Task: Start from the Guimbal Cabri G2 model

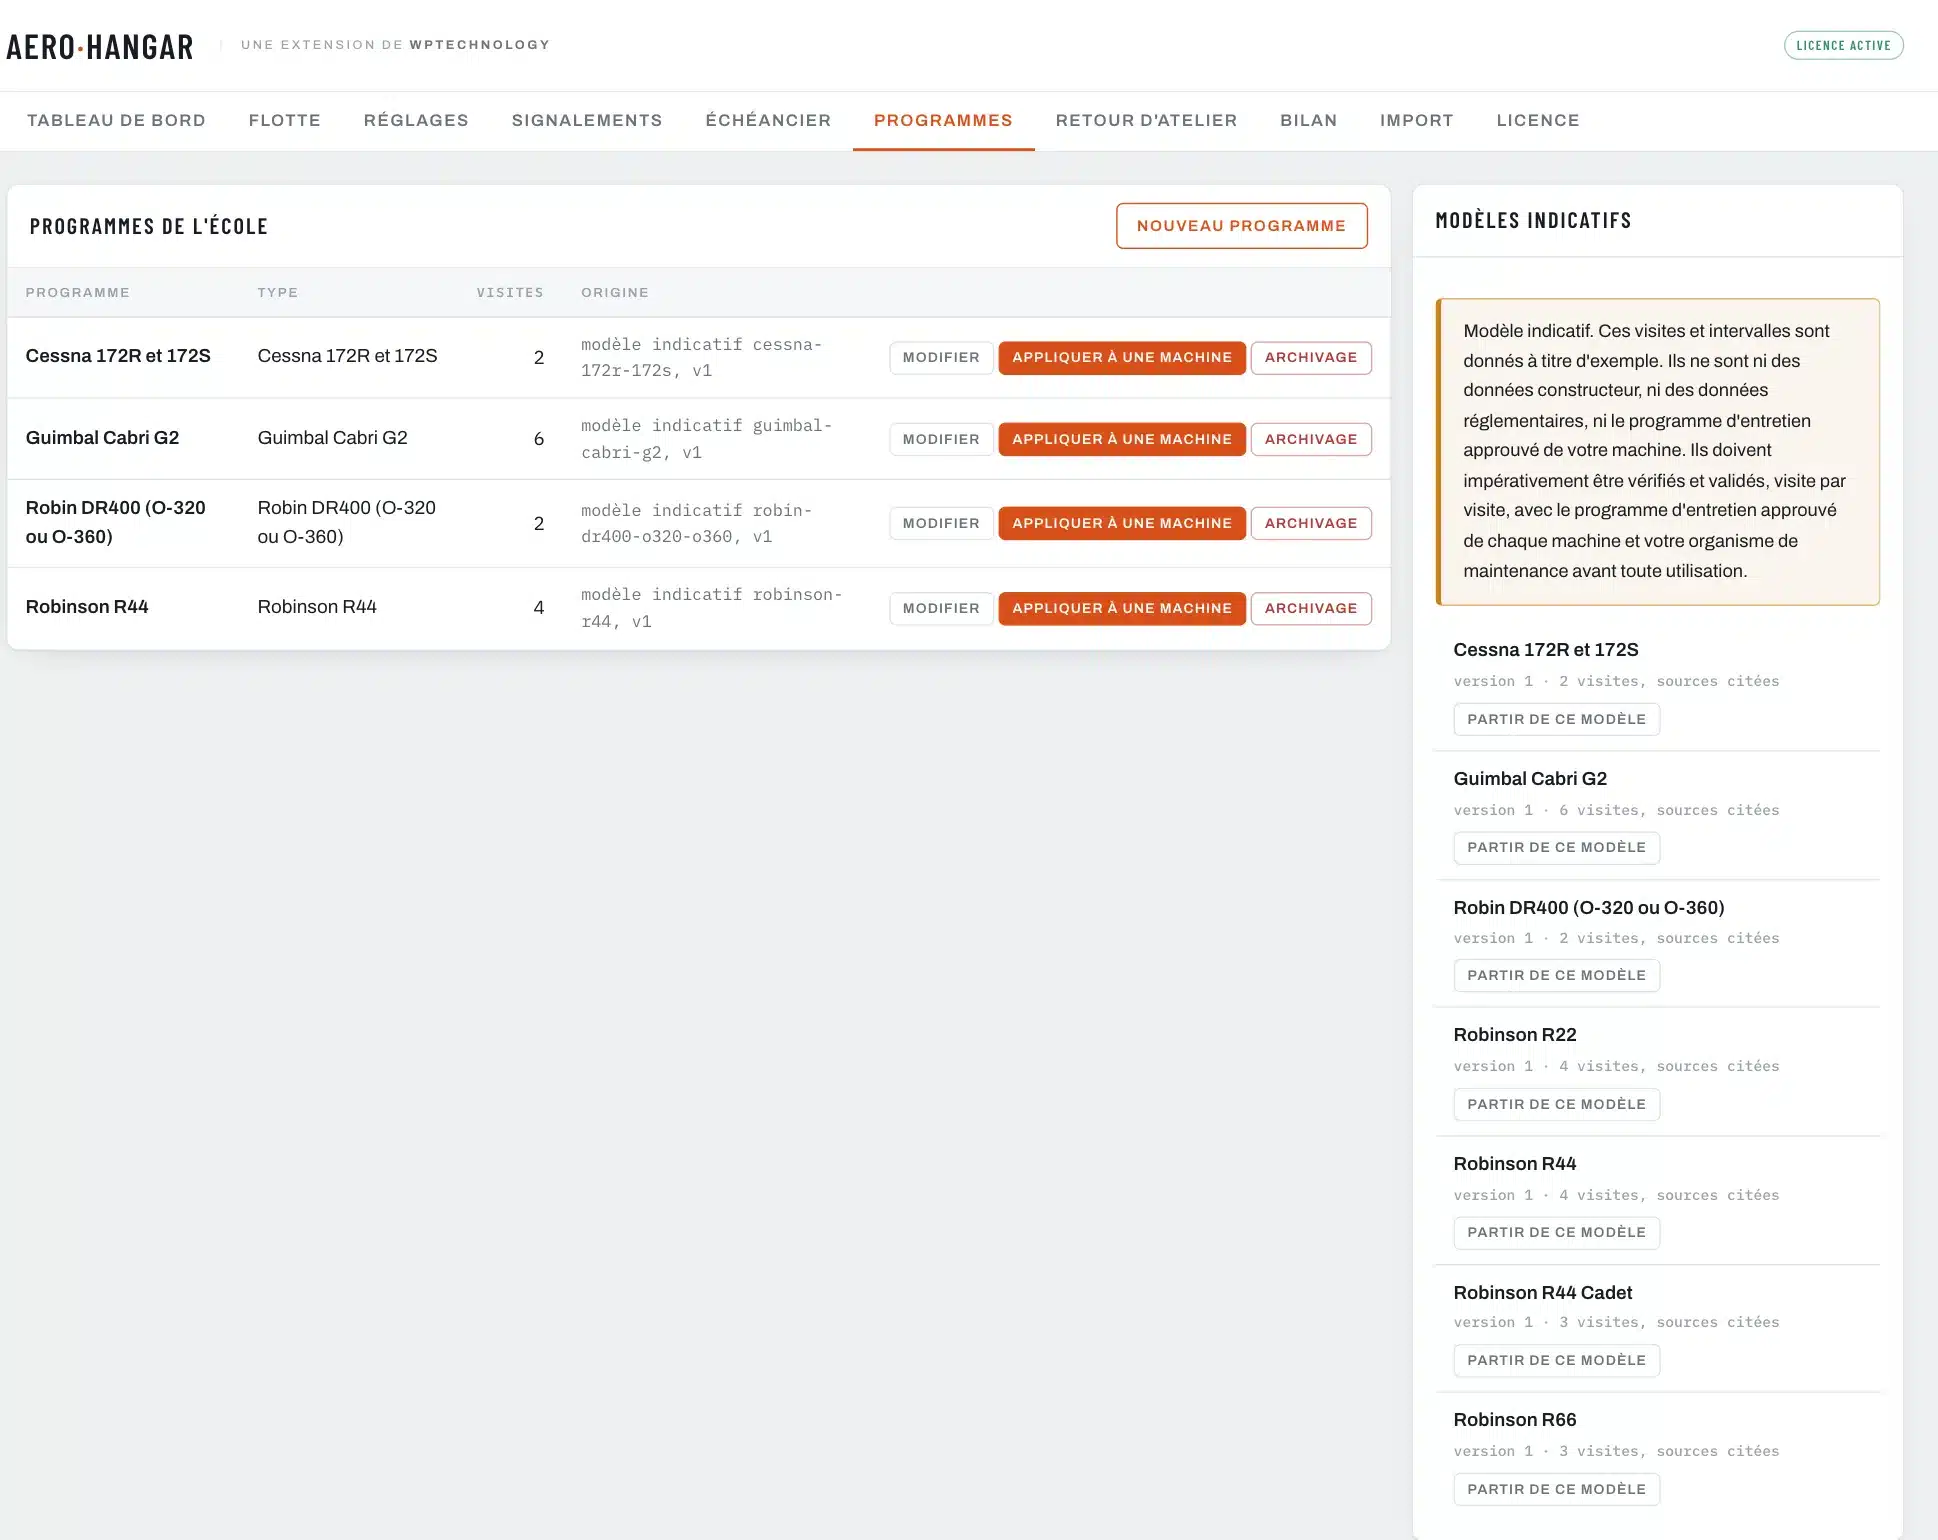Action: click(x=1556, y=847)
